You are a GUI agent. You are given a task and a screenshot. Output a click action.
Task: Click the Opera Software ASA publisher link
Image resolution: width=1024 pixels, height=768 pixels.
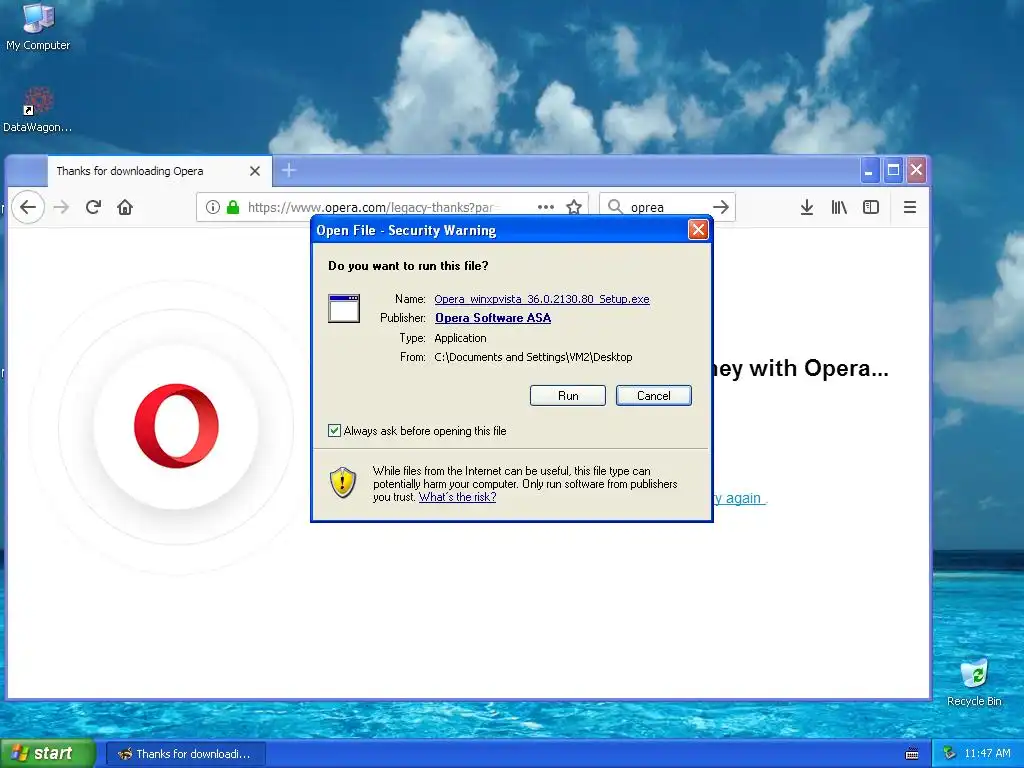click(492, 318)
